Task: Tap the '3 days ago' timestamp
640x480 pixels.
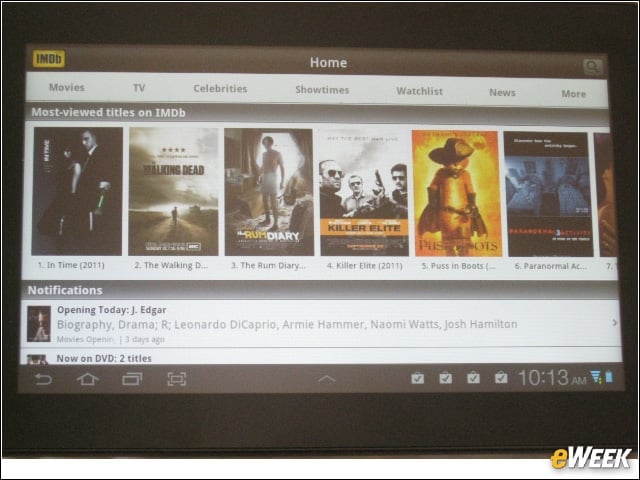Action: tap(144, 339)
